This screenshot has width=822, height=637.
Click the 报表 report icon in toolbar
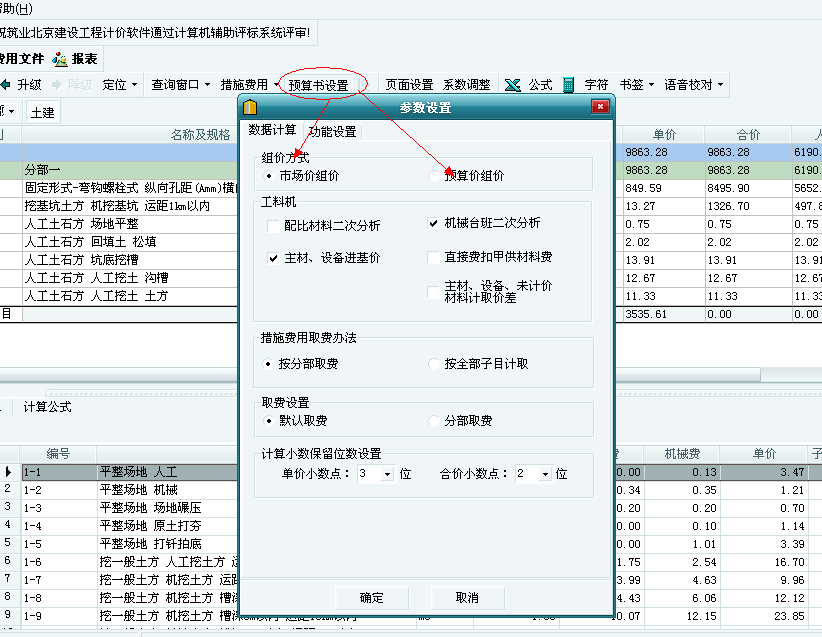61,59
